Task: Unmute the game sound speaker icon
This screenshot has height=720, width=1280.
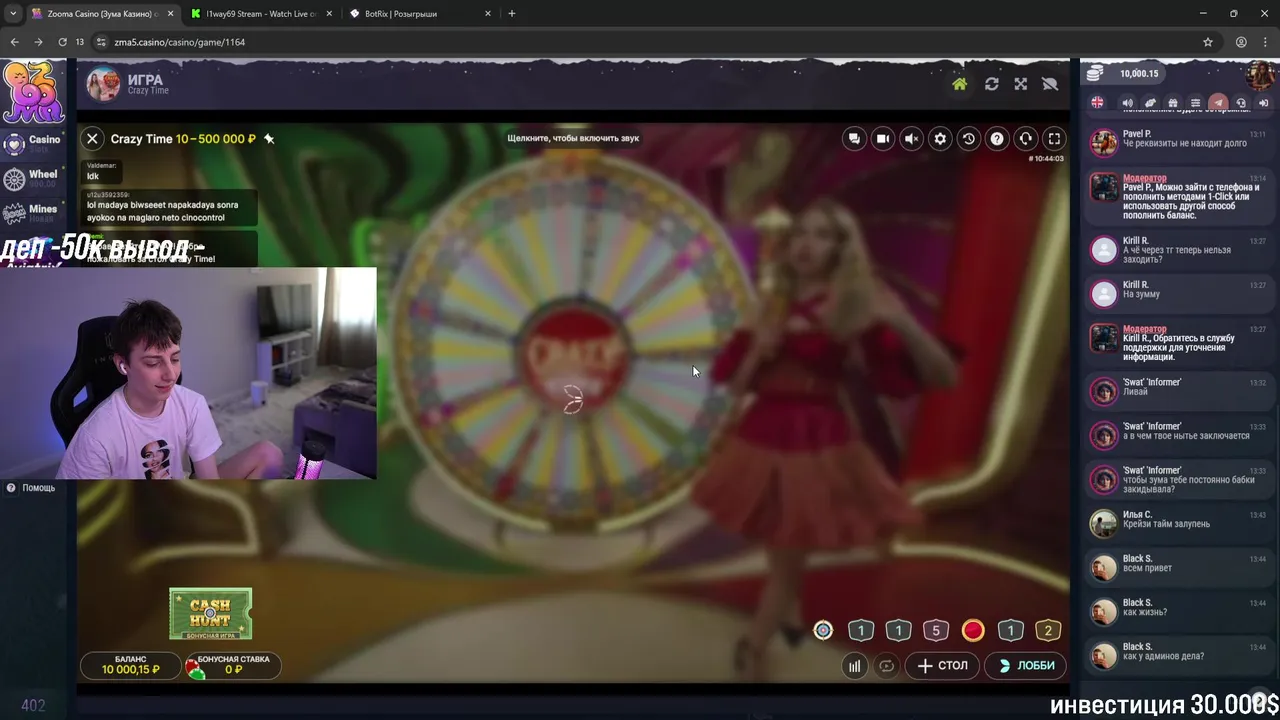Action: (911, 139)
